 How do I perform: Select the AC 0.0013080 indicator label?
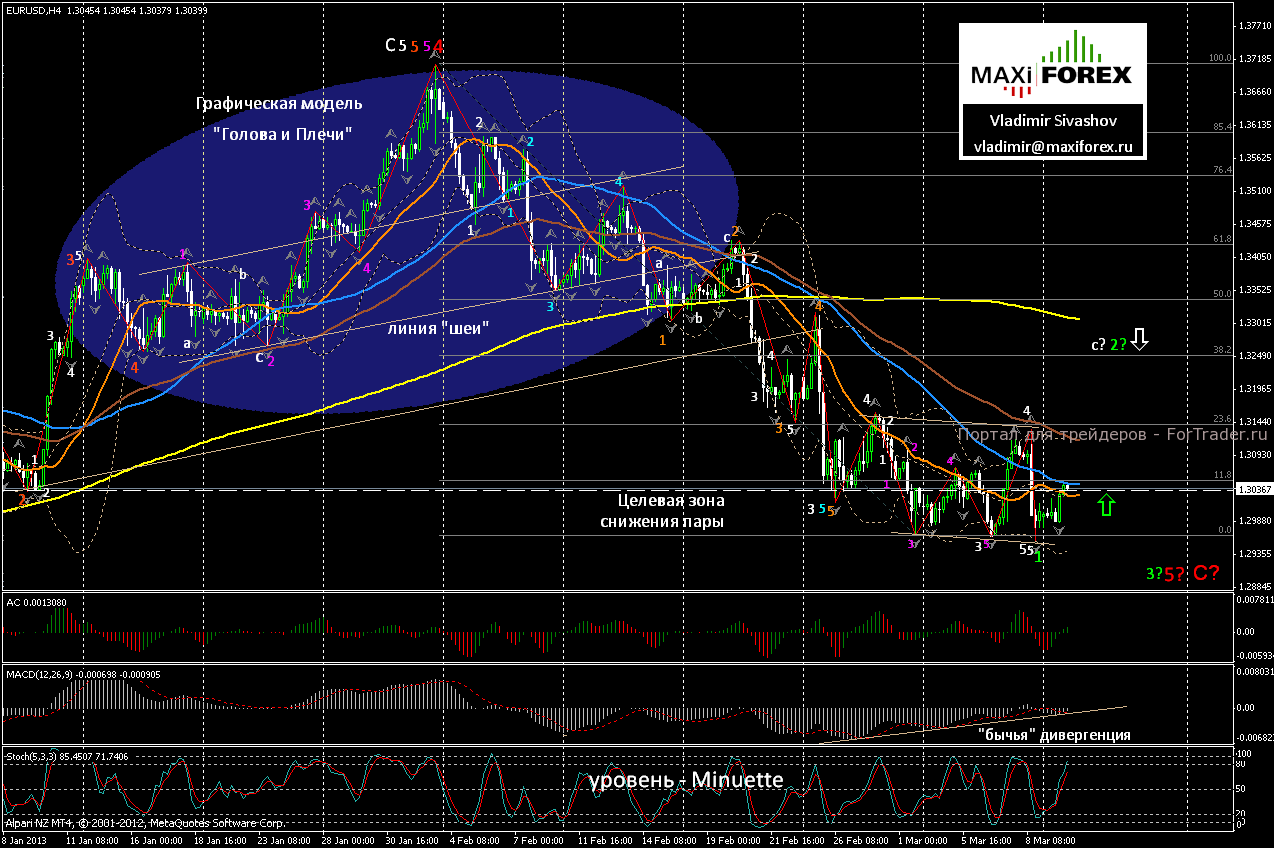[37, 603]
